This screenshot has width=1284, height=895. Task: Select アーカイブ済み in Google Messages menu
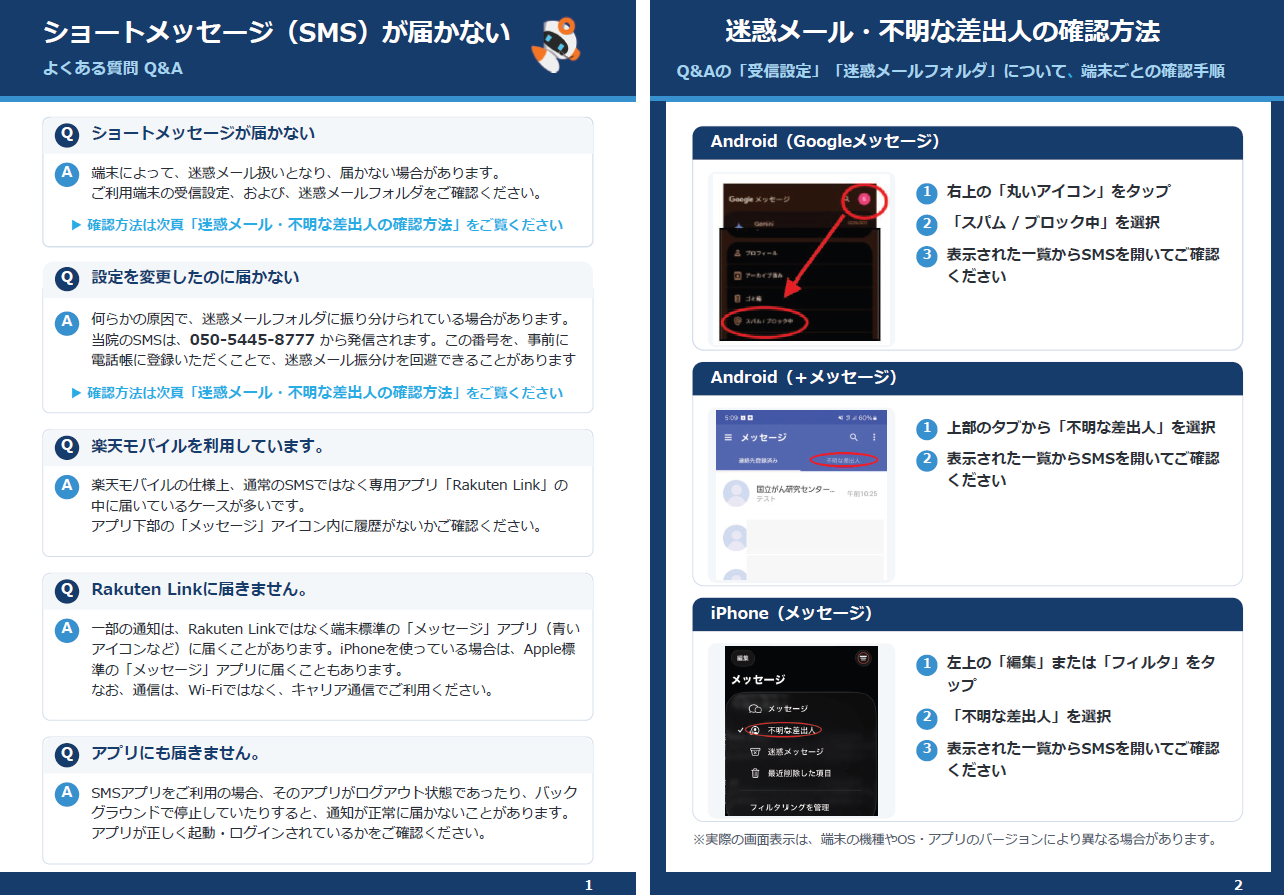click(x=764, y=275)
